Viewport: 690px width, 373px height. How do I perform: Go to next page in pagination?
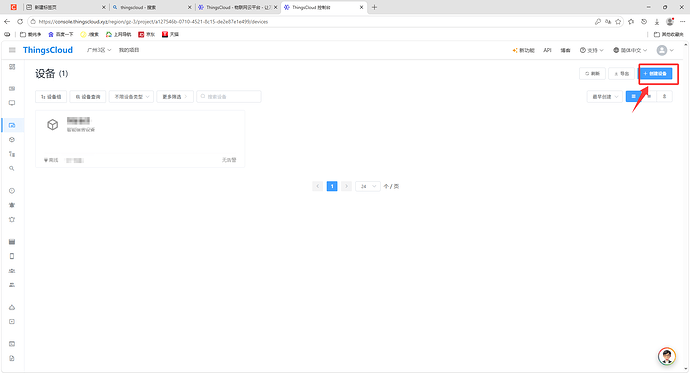pos(347,186)
